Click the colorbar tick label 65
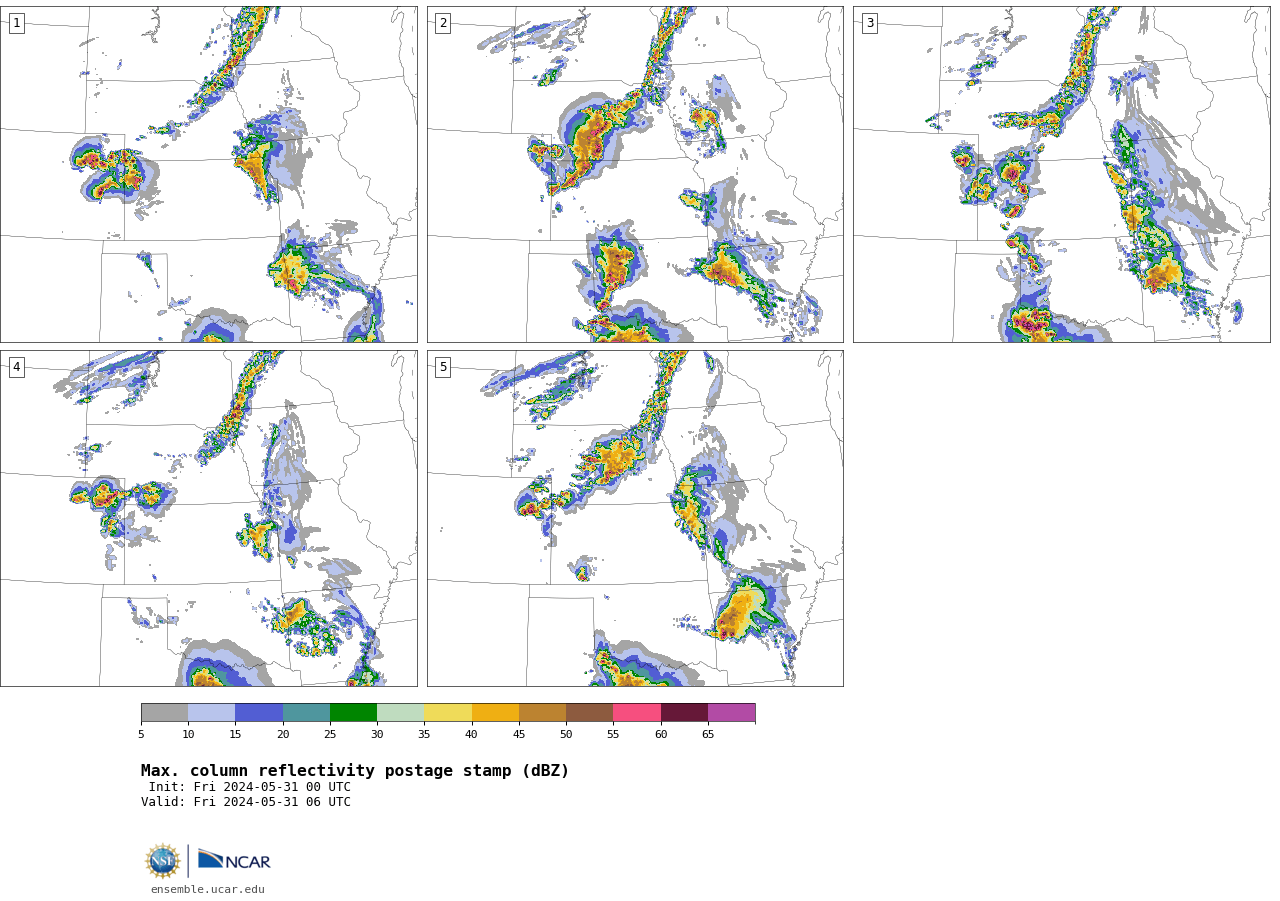Viewport: 1280px width, 901px height. (708, 735)
